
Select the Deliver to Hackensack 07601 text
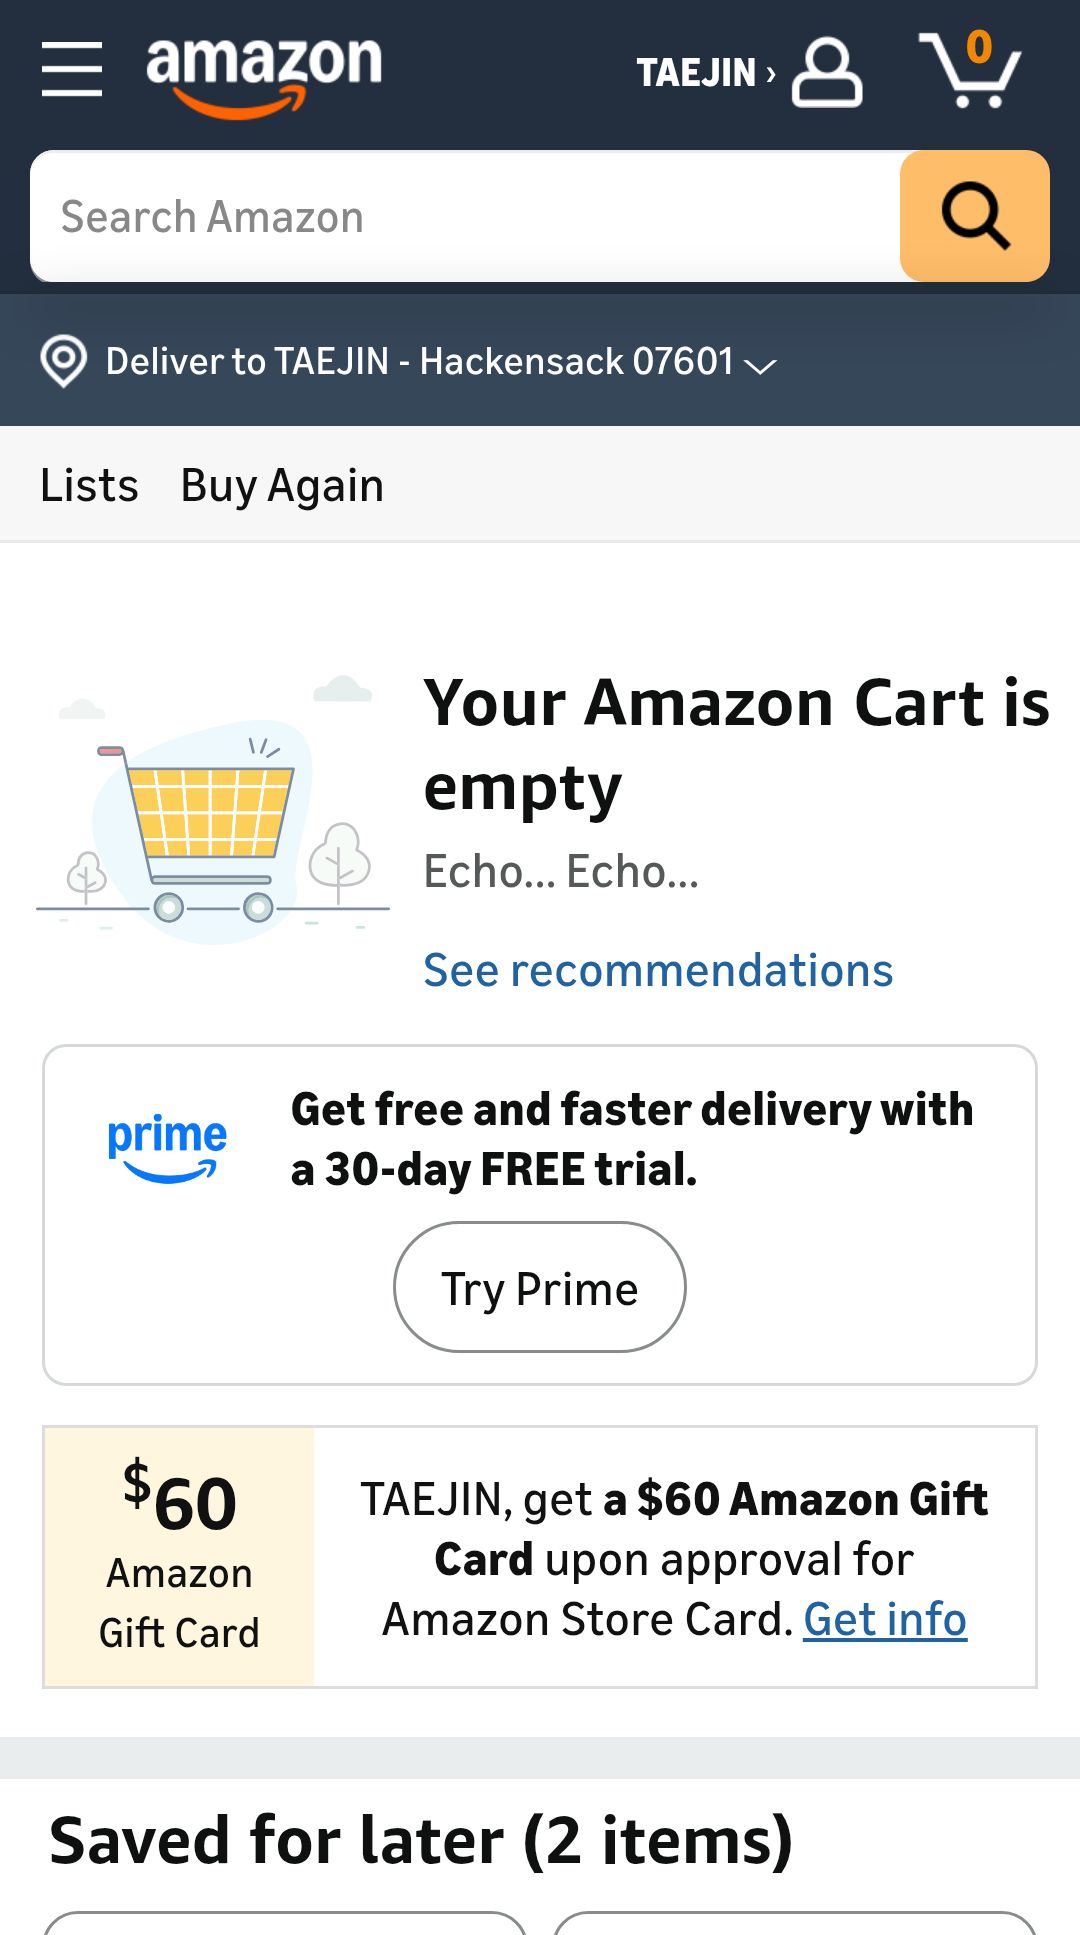click(x=420, y=361)
